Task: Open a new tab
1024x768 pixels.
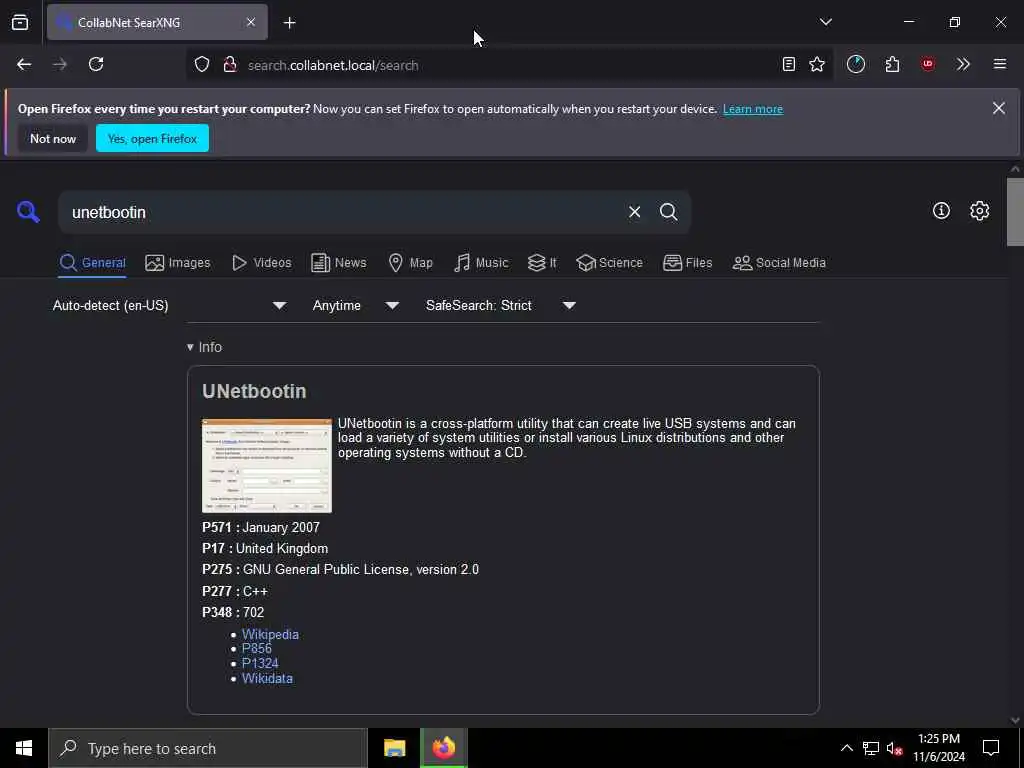Action: (x=289, y=23)
